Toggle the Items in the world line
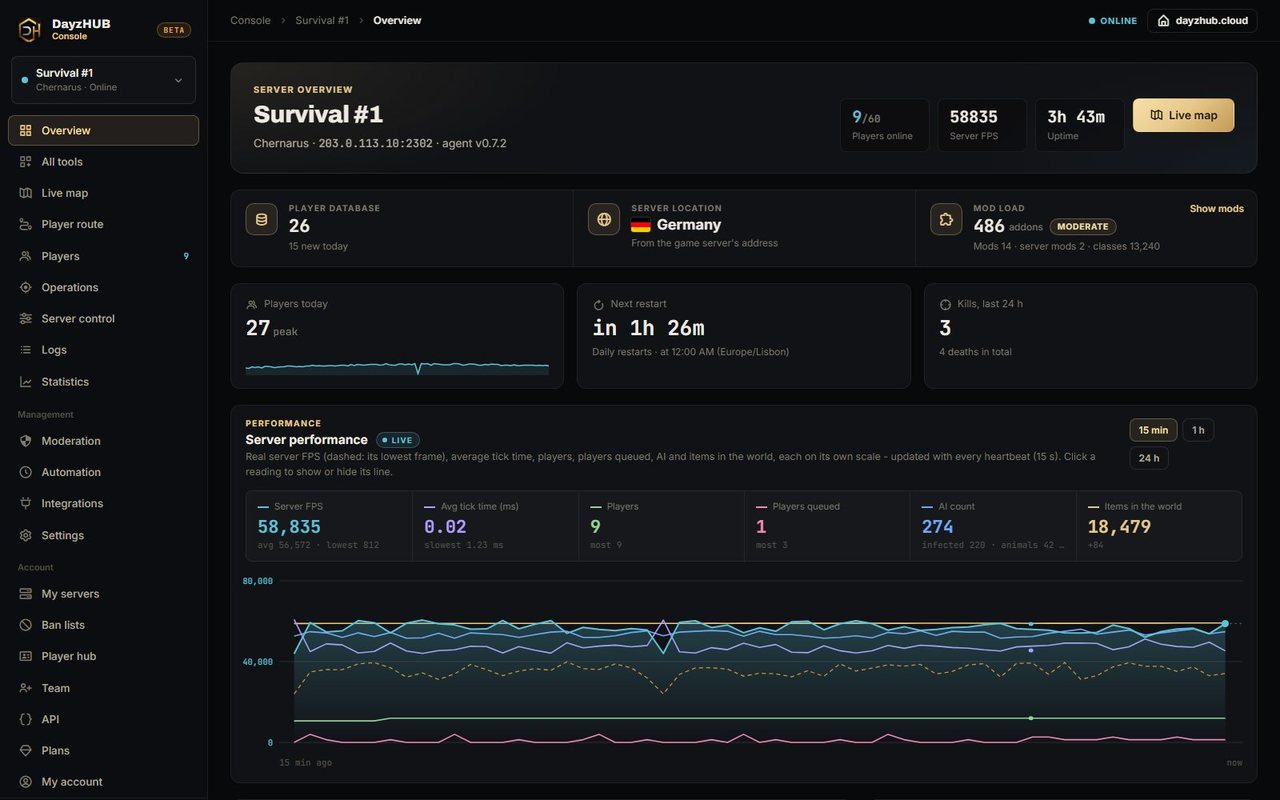1280x800 pixels. click(x=1159, y=526)
